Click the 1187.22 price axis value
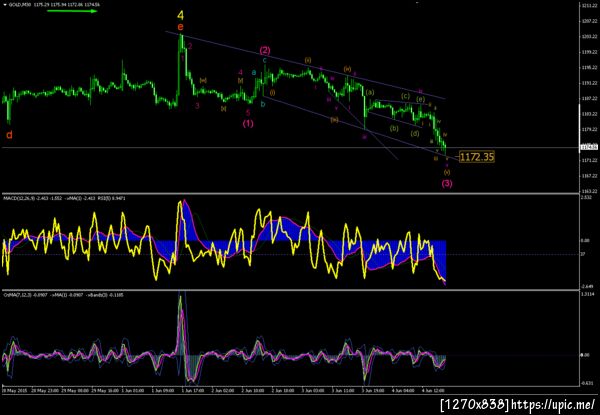Viewport: 600px width, 415px height. pos(589,98)
